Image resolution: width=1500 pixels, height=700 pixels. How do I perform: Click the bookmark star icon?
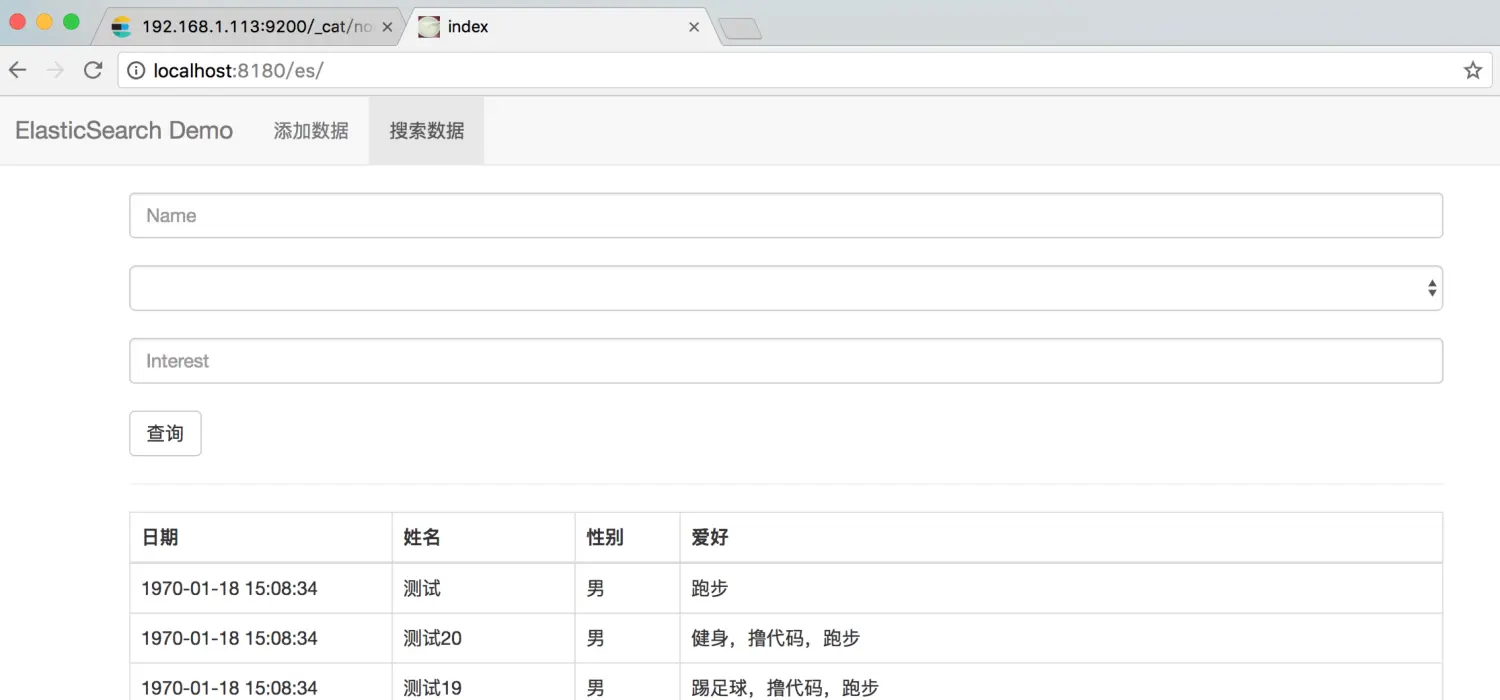(1472, 70)
